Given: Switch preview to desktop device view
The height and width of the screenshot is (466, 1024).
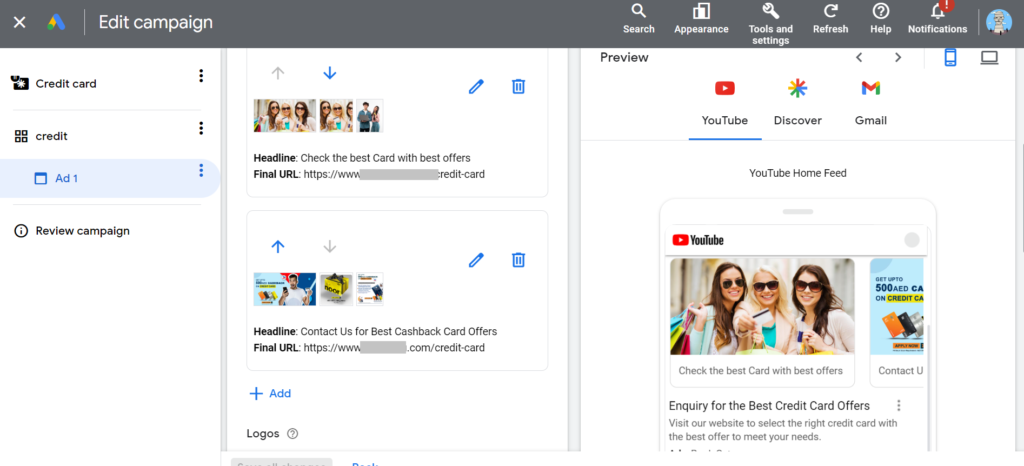Looking at the screenshot, I should (989, 58).
